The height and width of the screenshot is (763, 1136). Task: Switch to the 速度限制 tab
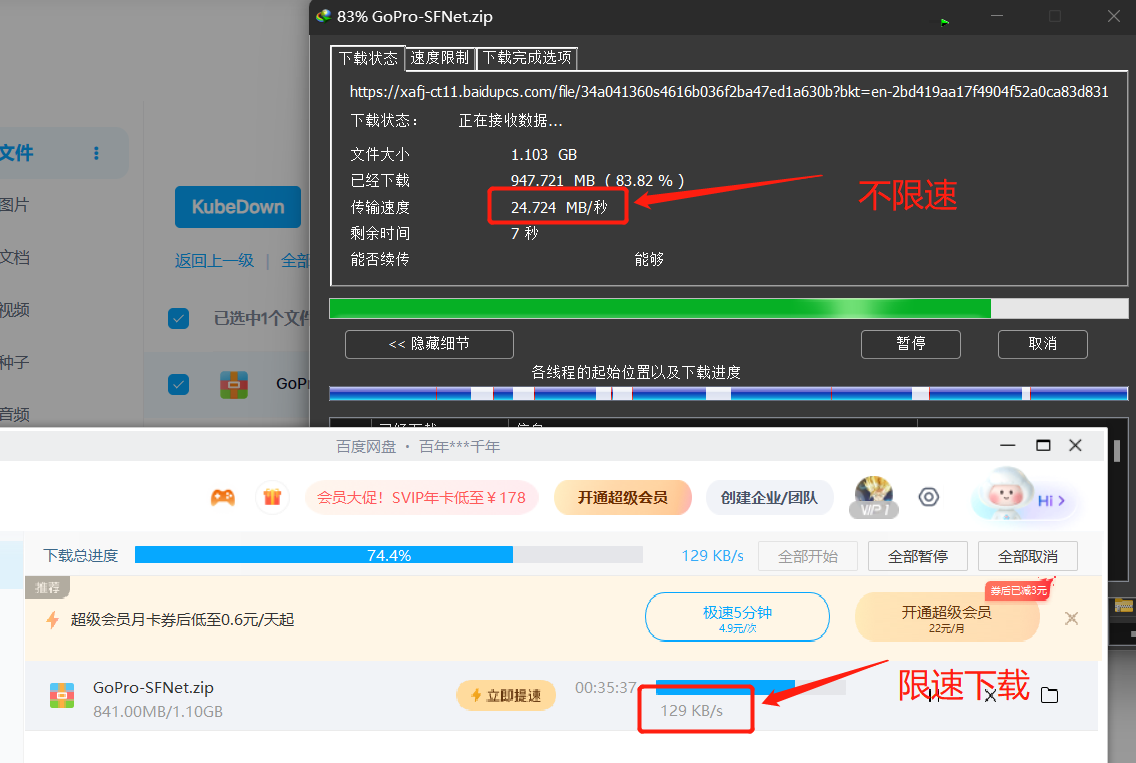tap(440, 58)
